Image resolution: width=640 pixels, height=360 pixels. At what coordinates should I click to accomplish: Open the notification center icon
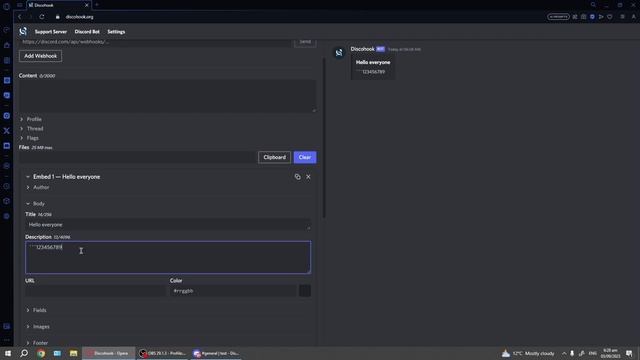[x=629, y=353]
